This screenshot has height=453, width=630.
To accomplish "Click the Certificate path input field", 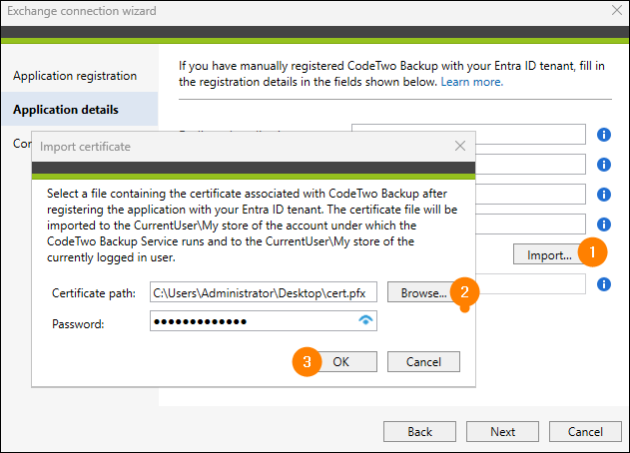I will coord(263,292).
